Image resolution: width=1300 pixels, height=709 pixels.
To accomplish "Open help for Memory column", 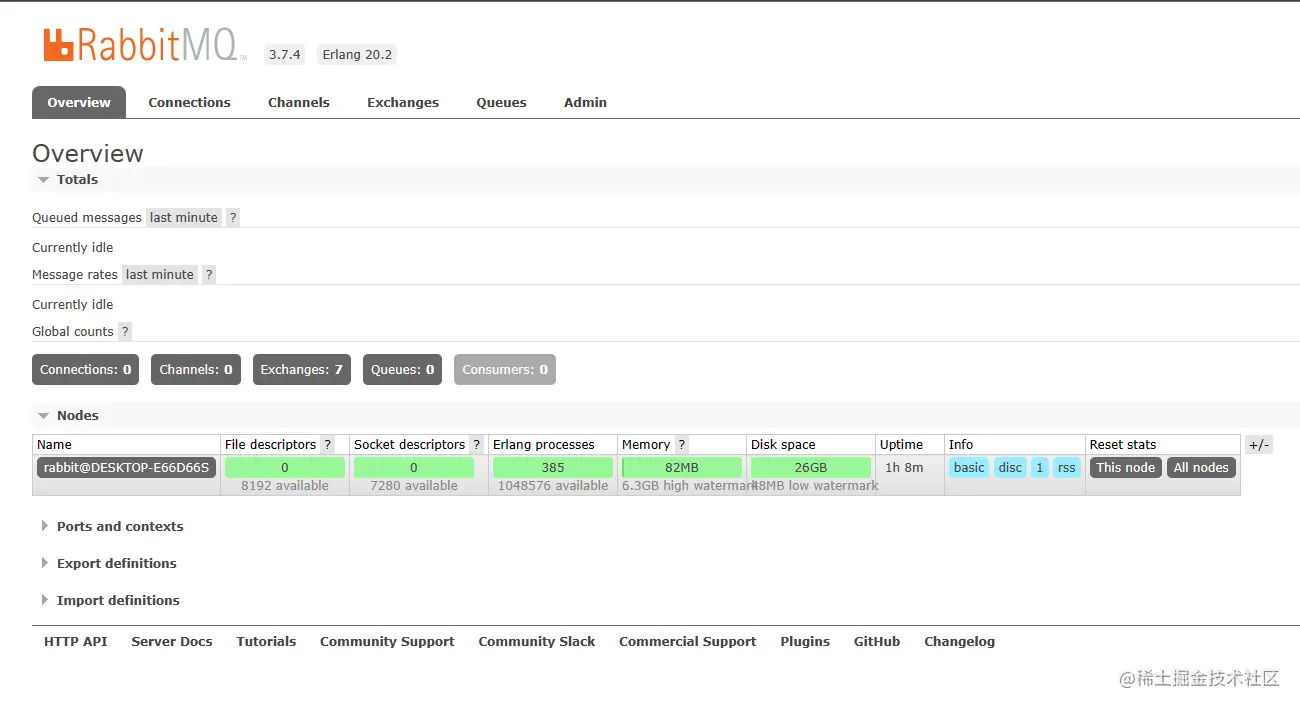I will [x=682, y=445].
